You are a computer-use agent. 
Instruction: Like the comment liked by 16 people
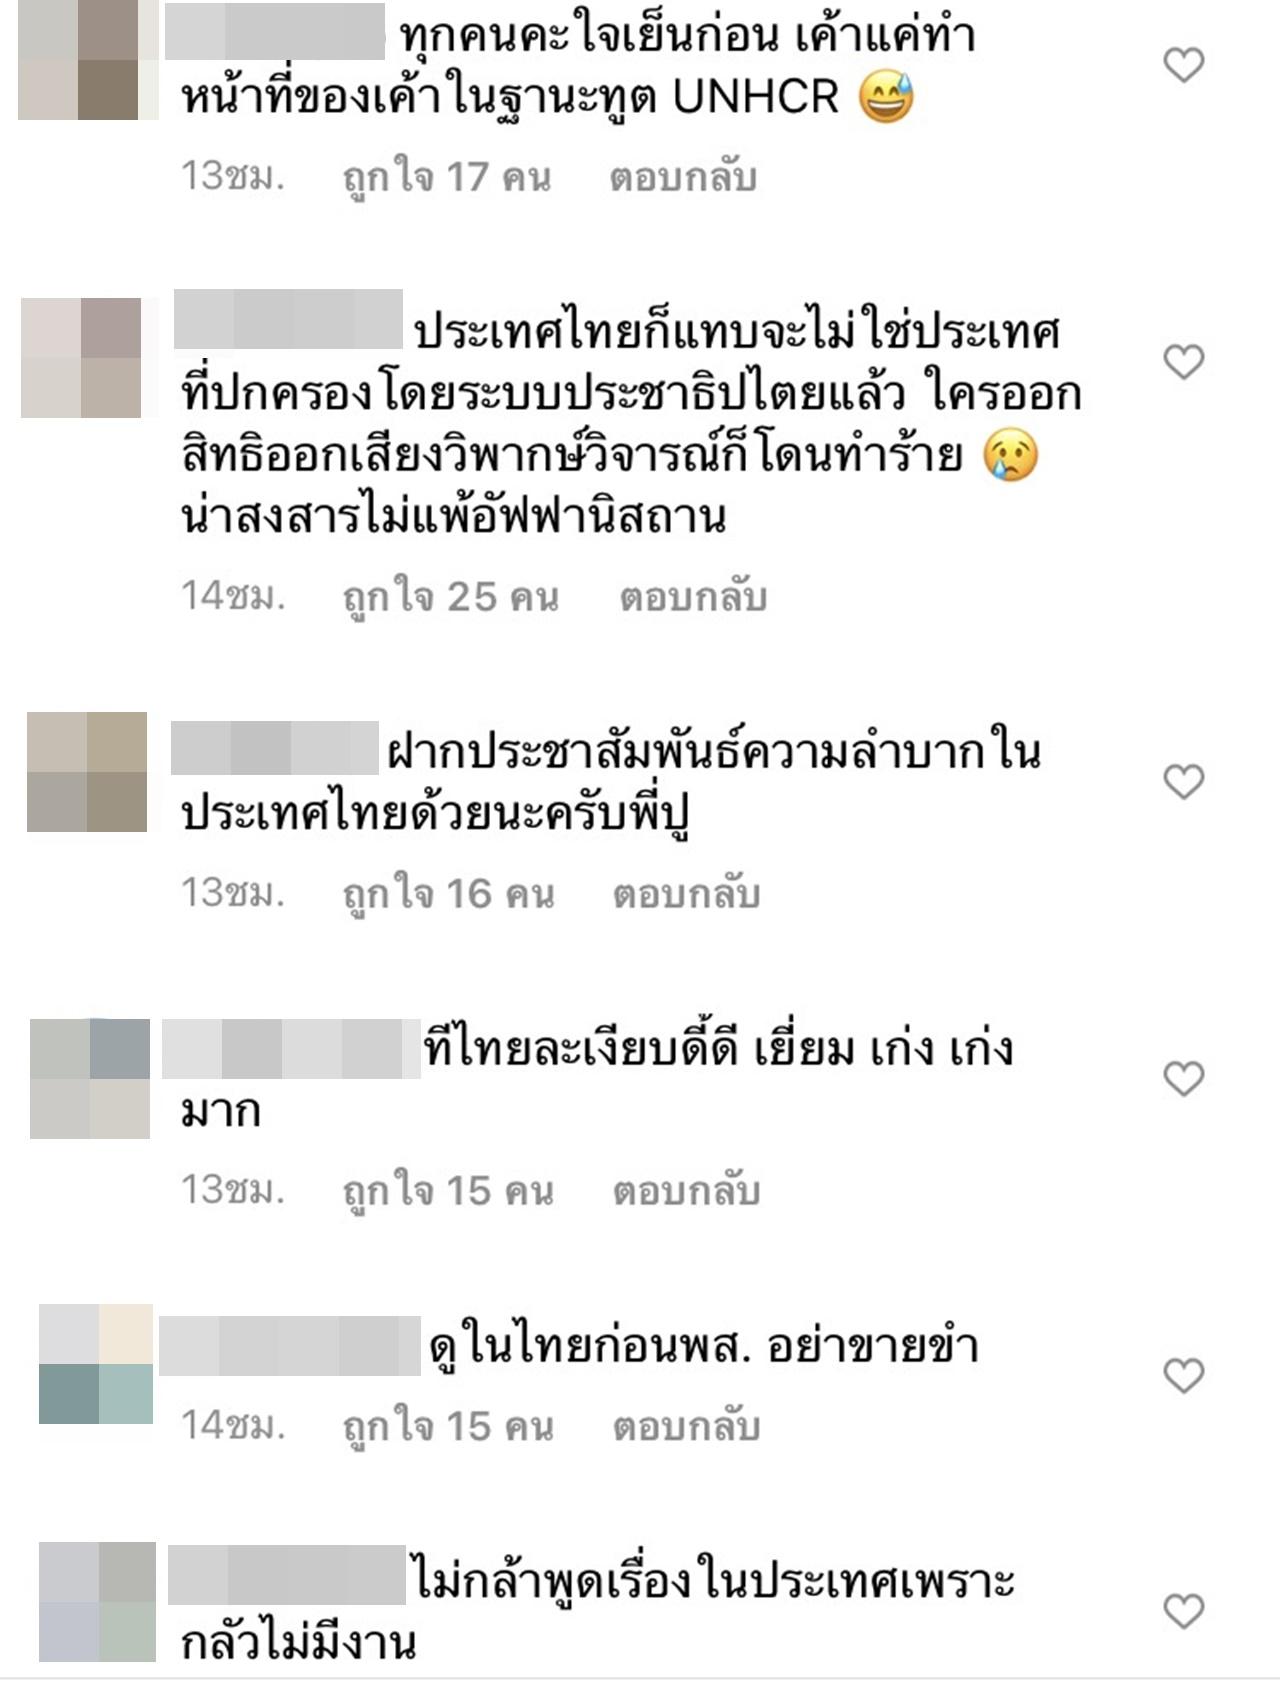pyautogui.click(x=1184, y=781)
